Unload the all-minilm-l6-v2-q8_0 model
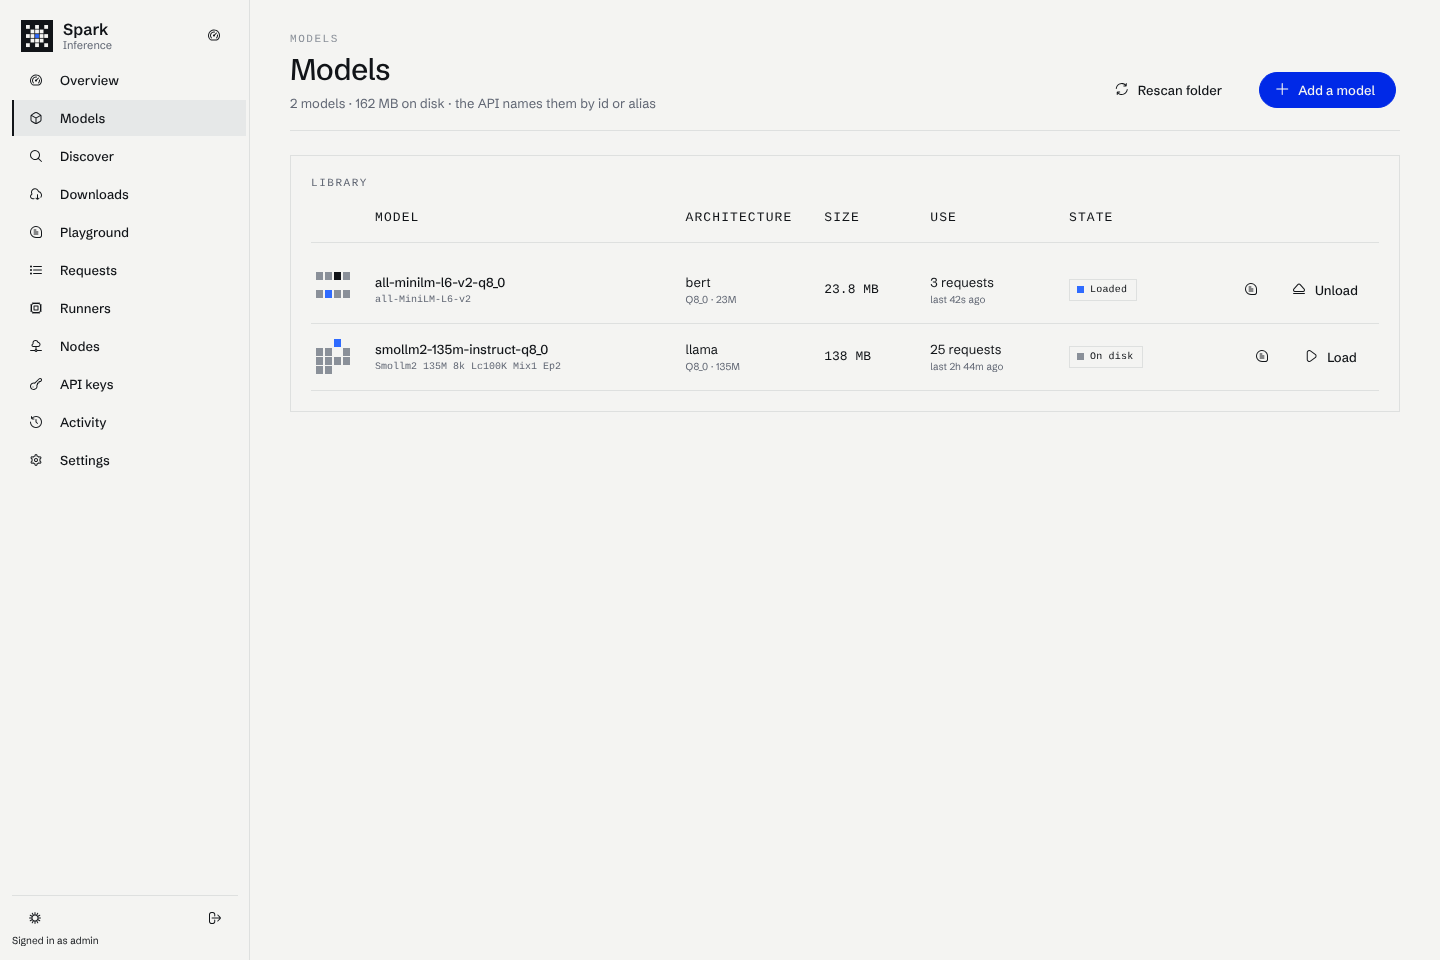1440x960 pixels. 1325,290
